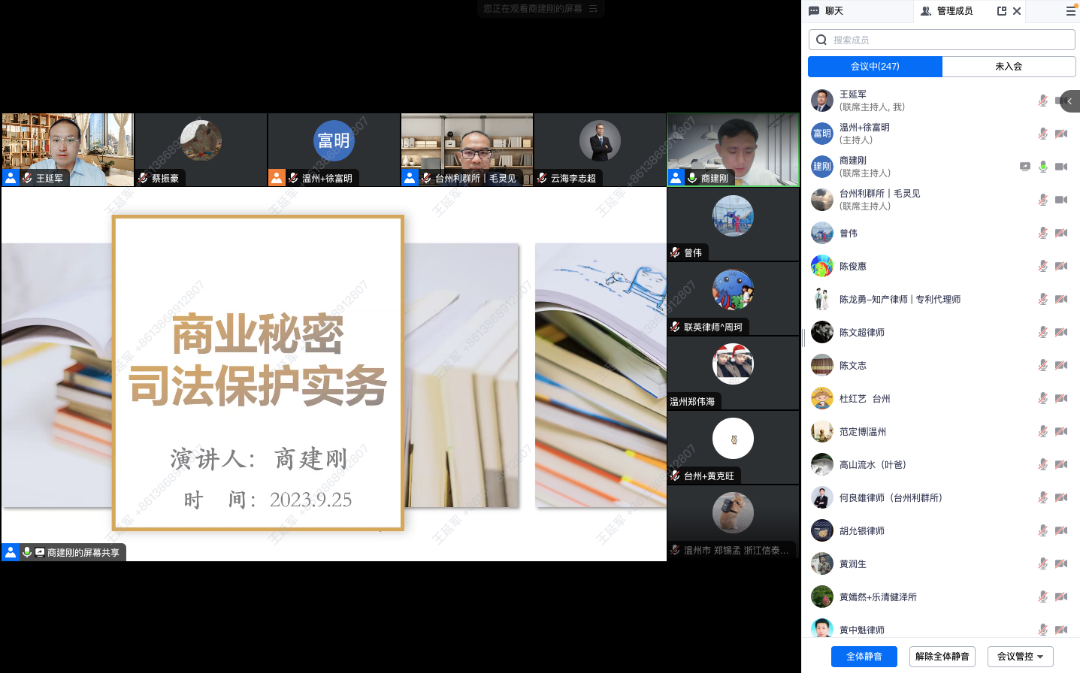The image size is (1080, 673).
Task: Click the camera icon for 陈俊惠
Action: pos(1061,266)
